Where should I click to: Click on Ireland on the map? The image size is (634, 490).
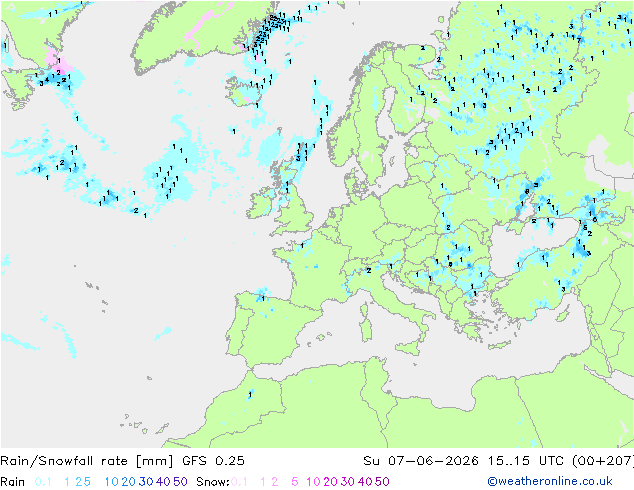259,205
